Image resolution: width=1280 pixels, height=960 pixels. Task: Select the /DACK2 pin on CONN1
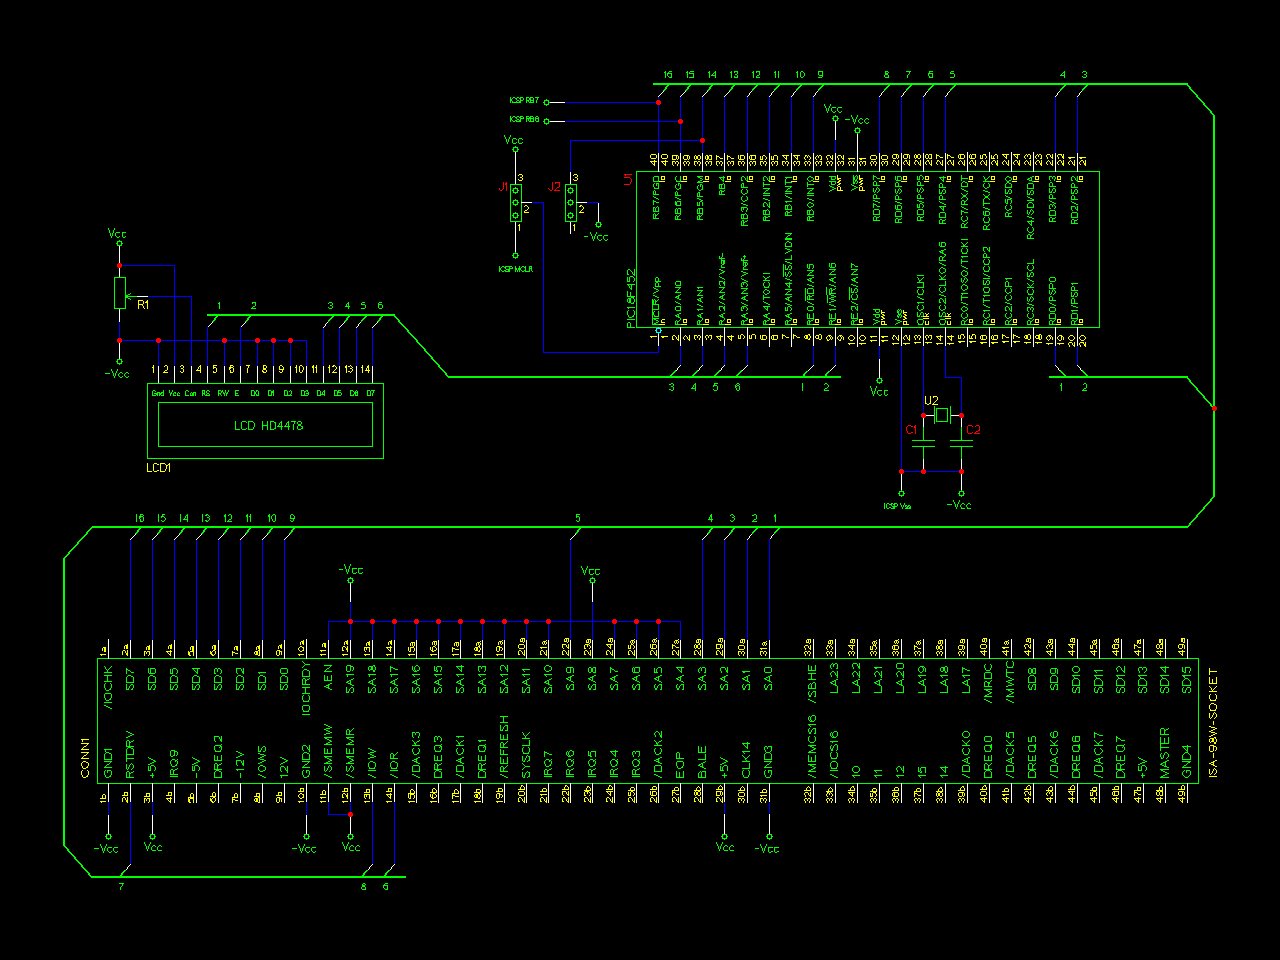(658, 754)
